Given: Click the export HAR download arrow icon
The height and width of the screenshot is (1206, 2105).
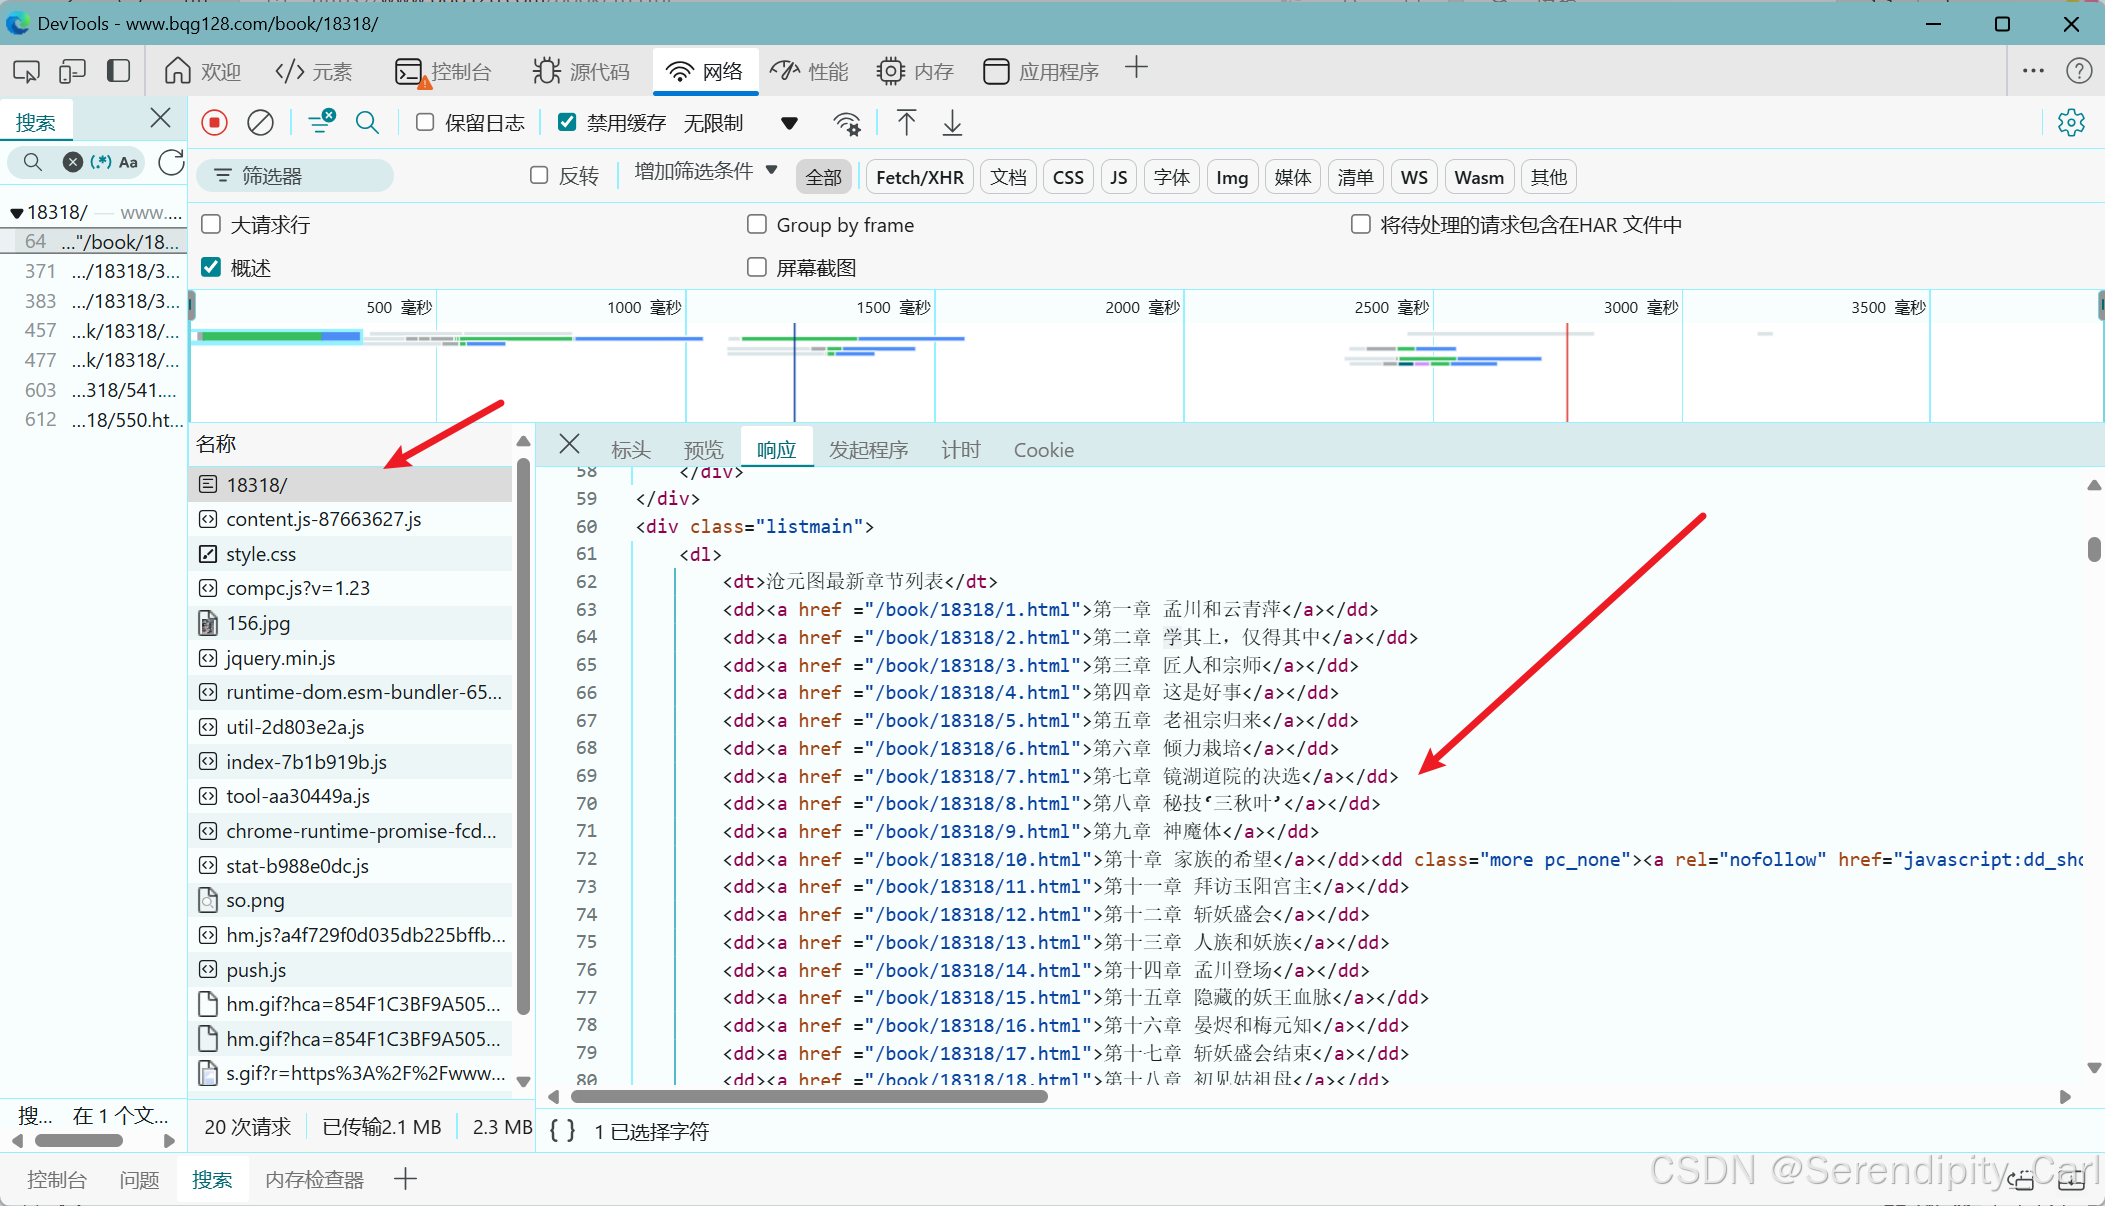Looking at the screenshot, I should pyautogui.click(x=952, y=123).
